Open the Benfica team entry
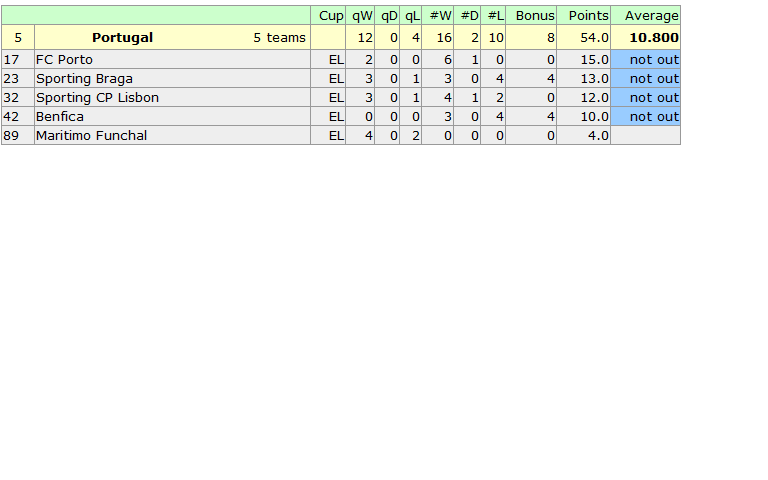Viewport: 768px width, 480px height. tap(60, 116)
